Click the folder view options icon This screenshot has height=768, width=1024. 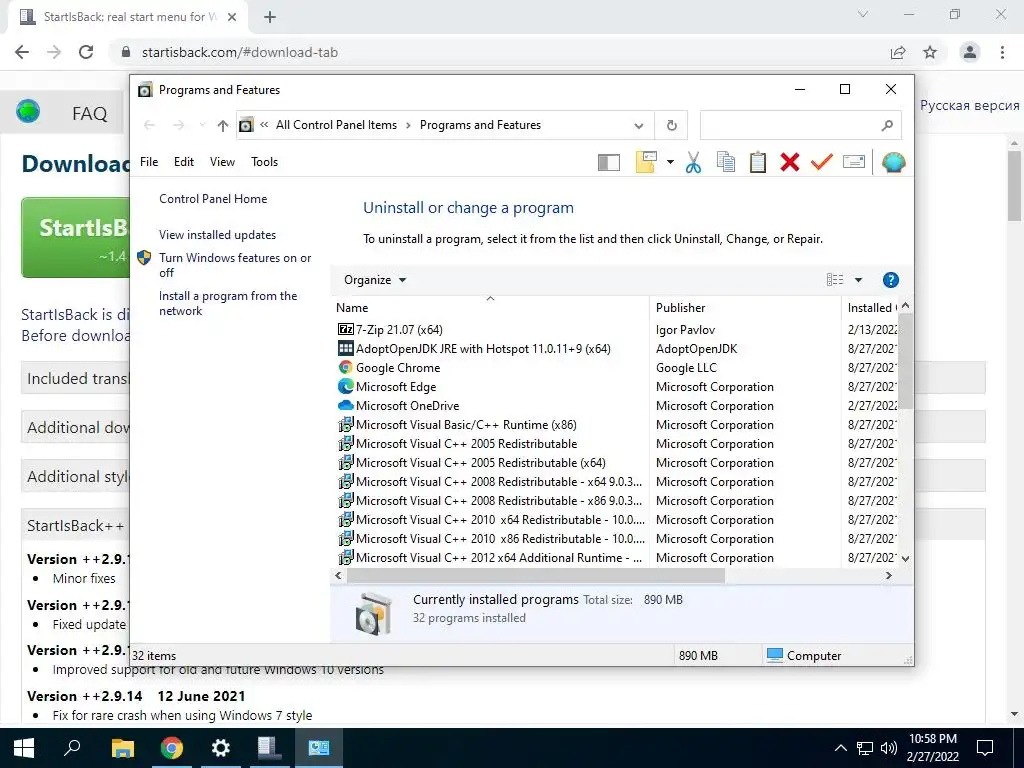[646, 162]
